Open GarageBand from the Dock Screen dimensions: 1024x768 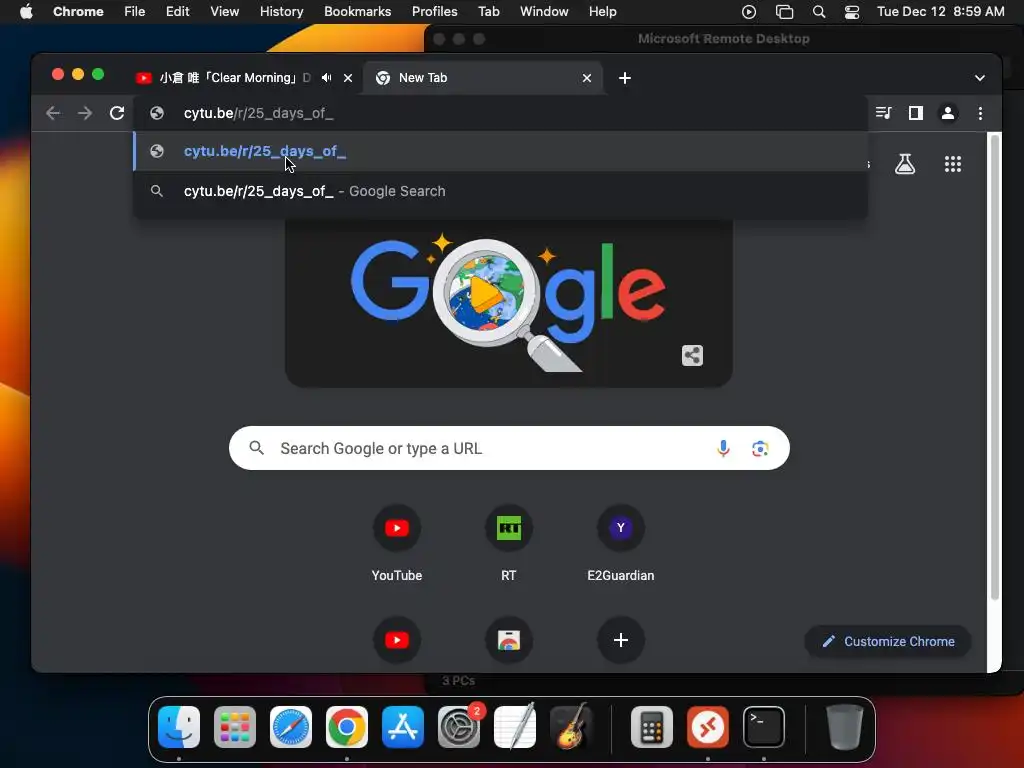[x=571, y=727]
